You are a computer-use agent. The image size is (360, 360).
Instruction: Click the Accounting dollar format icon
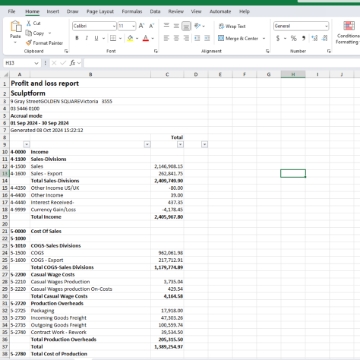coord(278,38)
